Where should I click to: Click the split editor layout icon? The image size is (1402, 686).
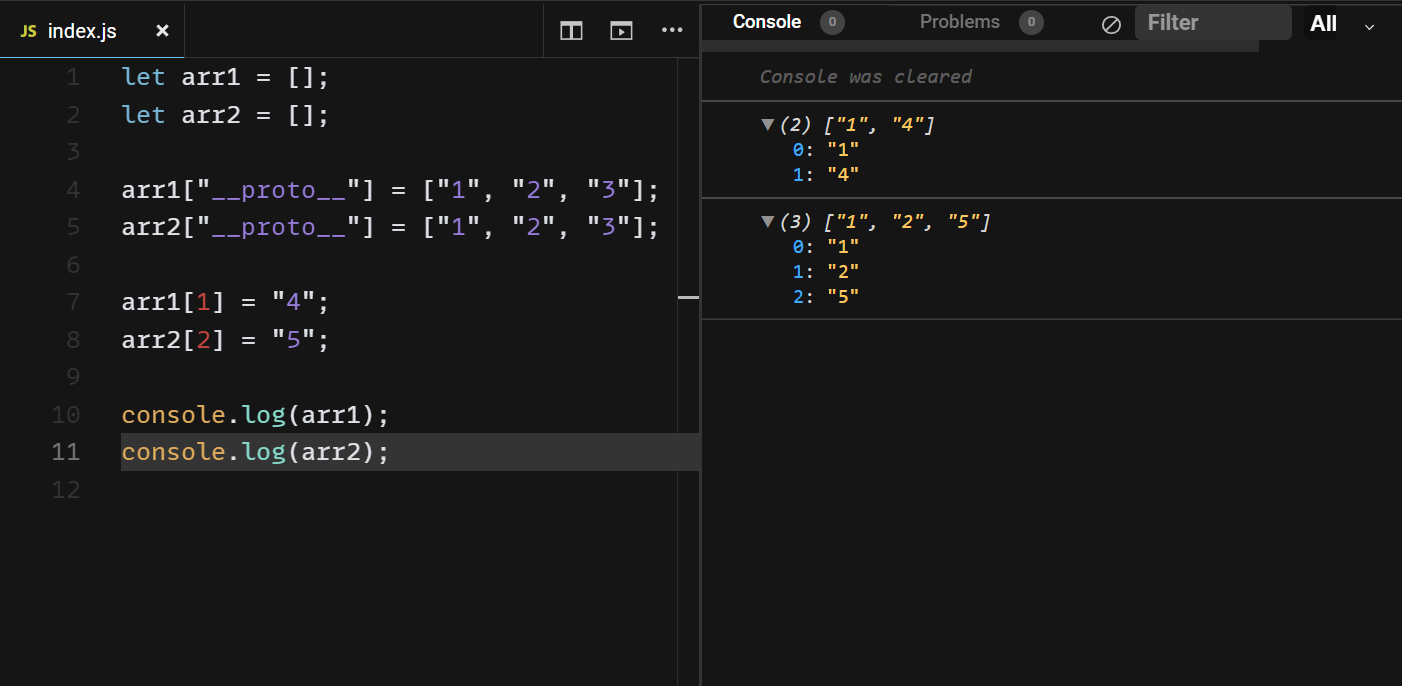[571, 31]
